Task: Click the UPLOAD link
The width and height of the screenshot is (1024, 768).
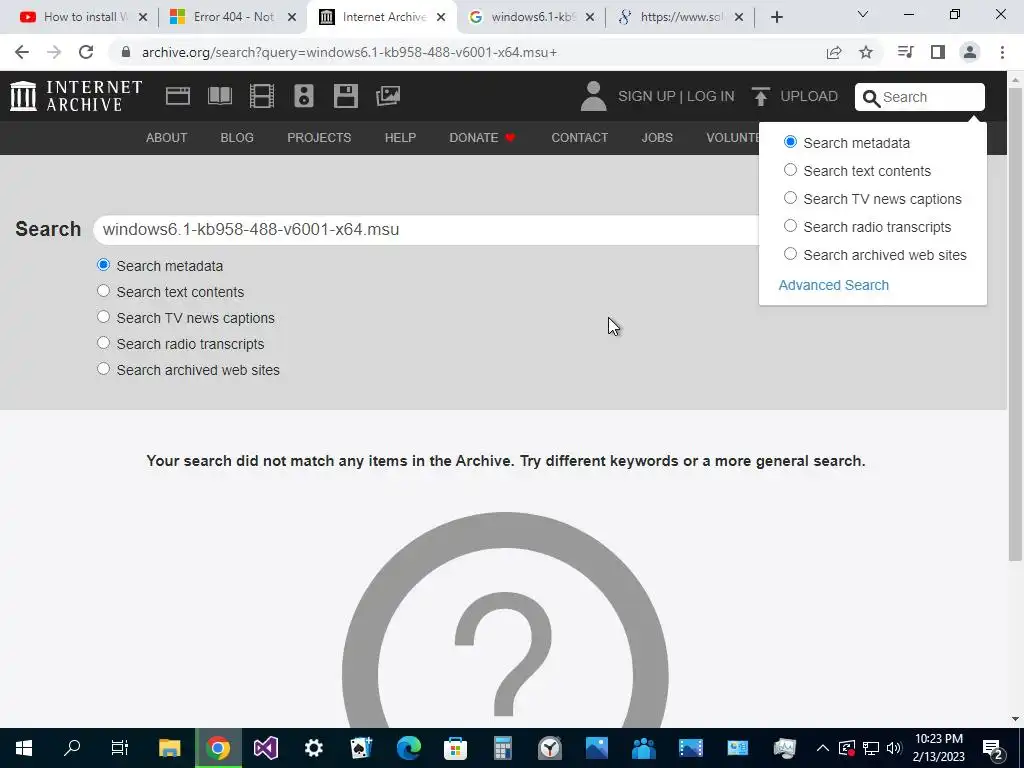Action: point(809,97)
